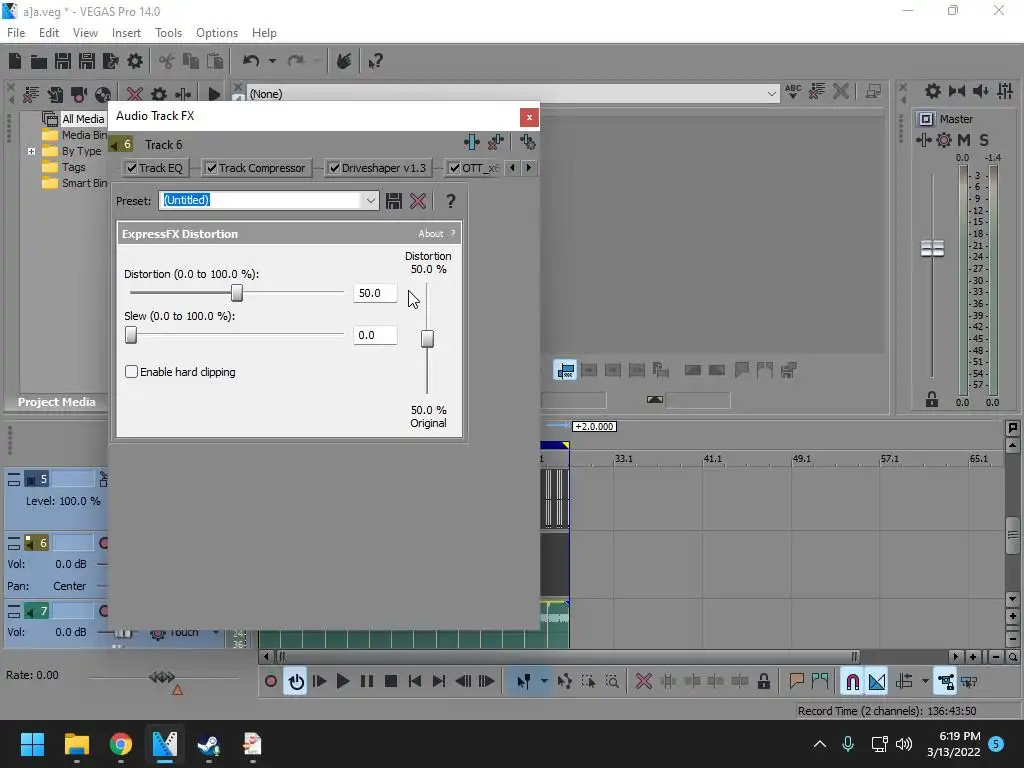Click the Distortion horizontal slider handle
1024x768 pixels.
click(237, 293)
